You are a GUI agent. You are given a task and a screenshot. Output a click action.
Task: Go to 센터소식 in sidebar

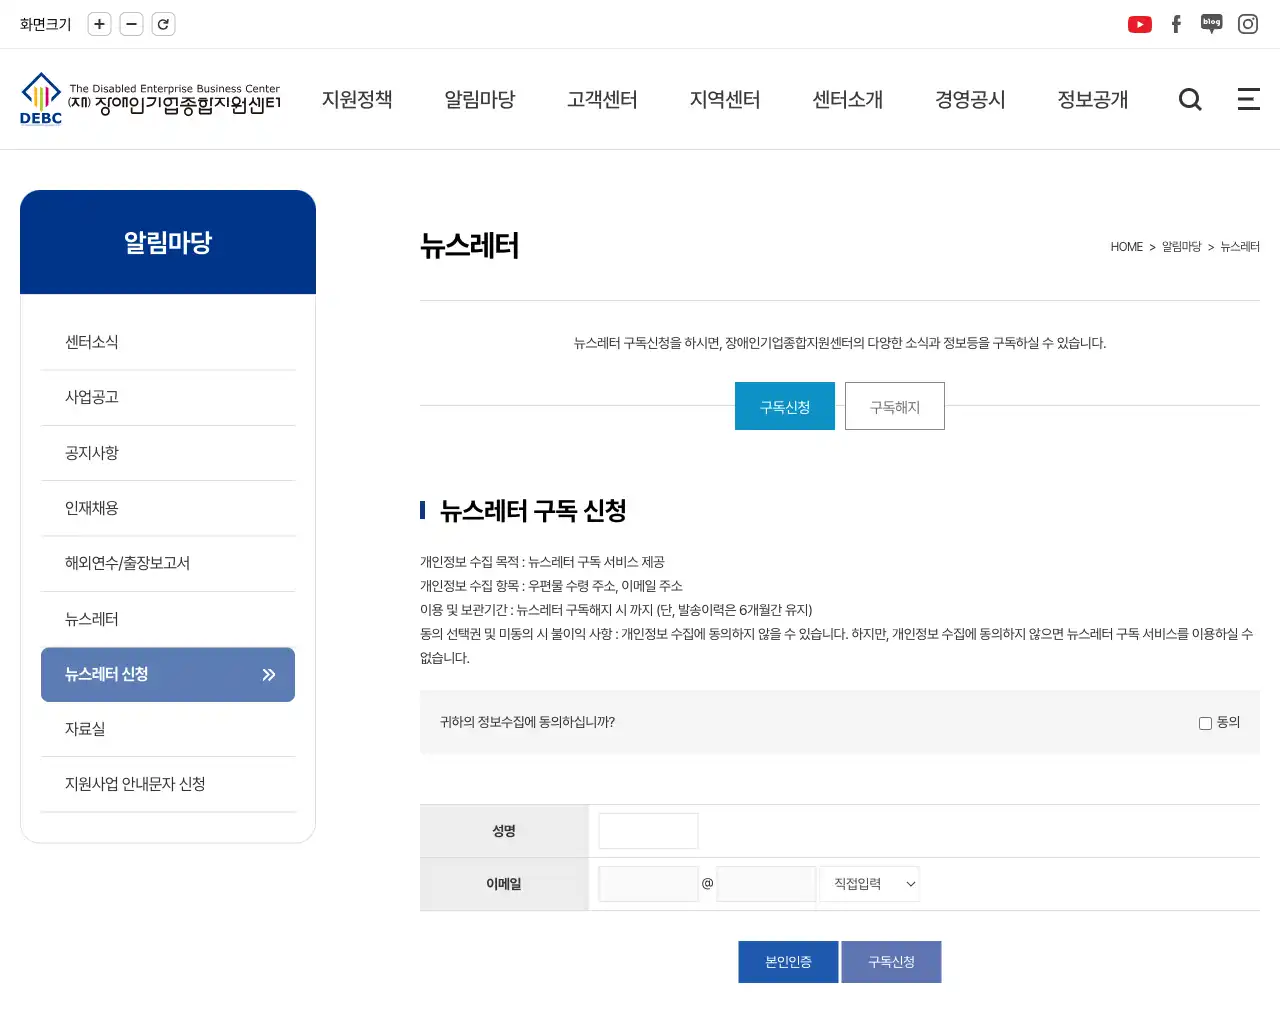[168, 342]
